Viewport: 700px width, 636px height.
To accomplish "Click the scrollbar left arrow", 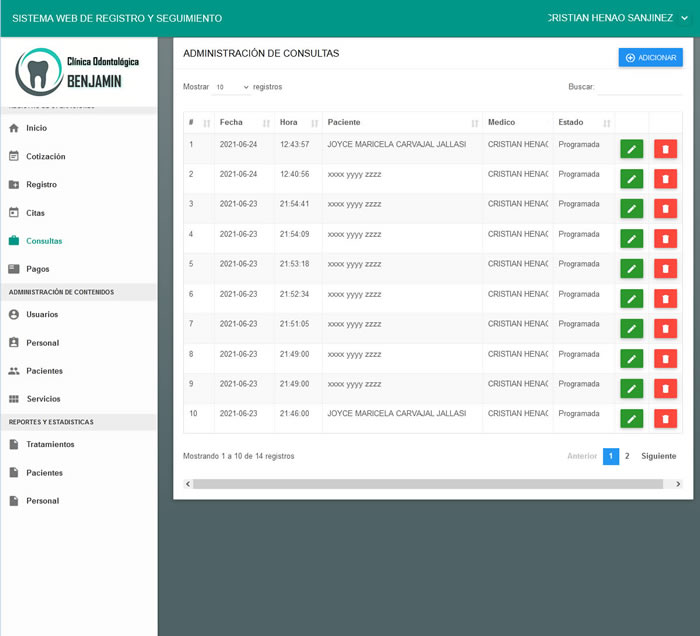I will [x=188, y=484].
